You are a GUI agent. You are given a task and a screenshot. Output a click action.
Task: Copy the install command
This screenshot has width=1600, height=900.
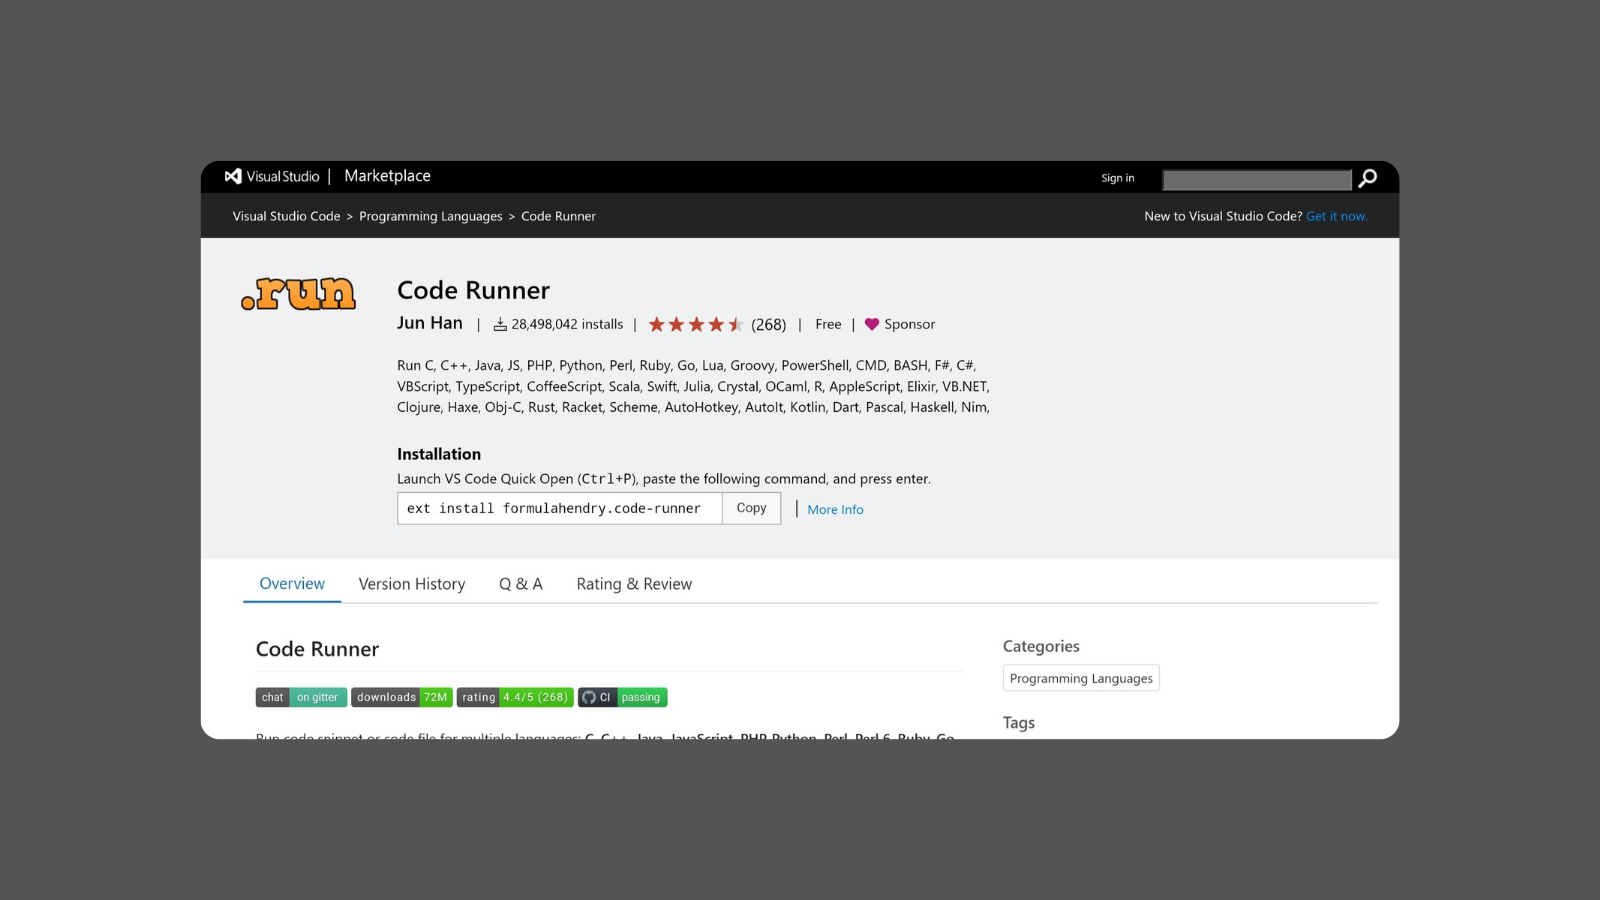pos(752,508)
